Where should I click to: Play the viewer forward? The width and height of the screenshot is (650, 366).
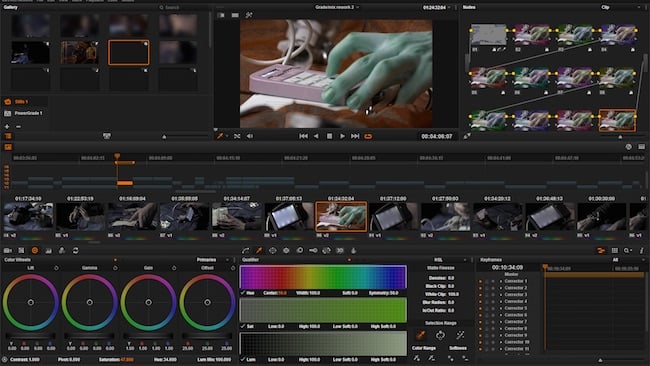tap(342, 136)
